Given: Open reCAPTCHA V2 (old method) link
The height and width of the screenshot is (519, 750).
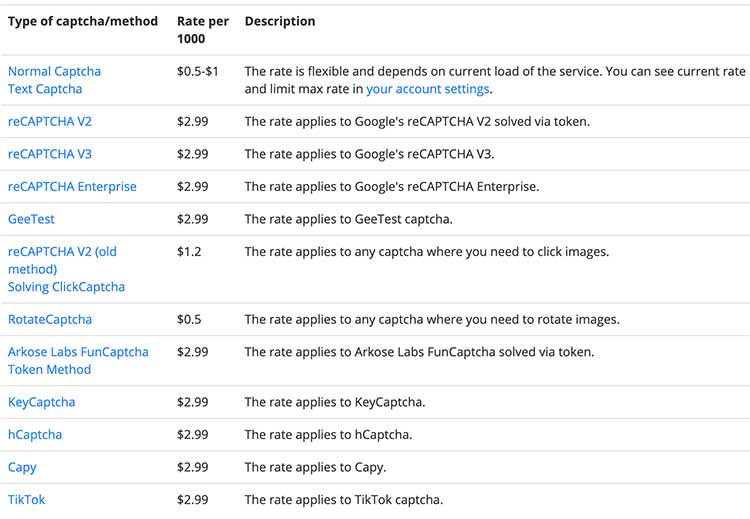Looking at the screenshot, I should [x=62, y=260].
